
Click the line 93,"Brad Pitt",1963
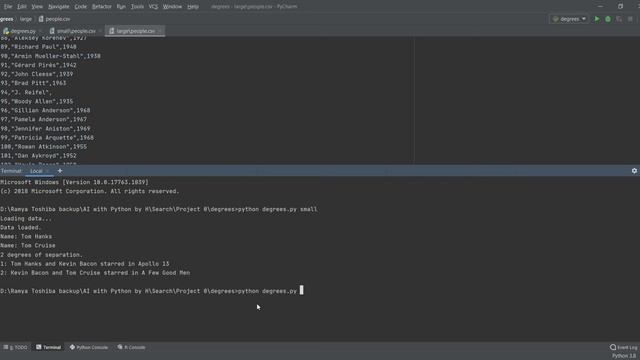tap(33, 83)
